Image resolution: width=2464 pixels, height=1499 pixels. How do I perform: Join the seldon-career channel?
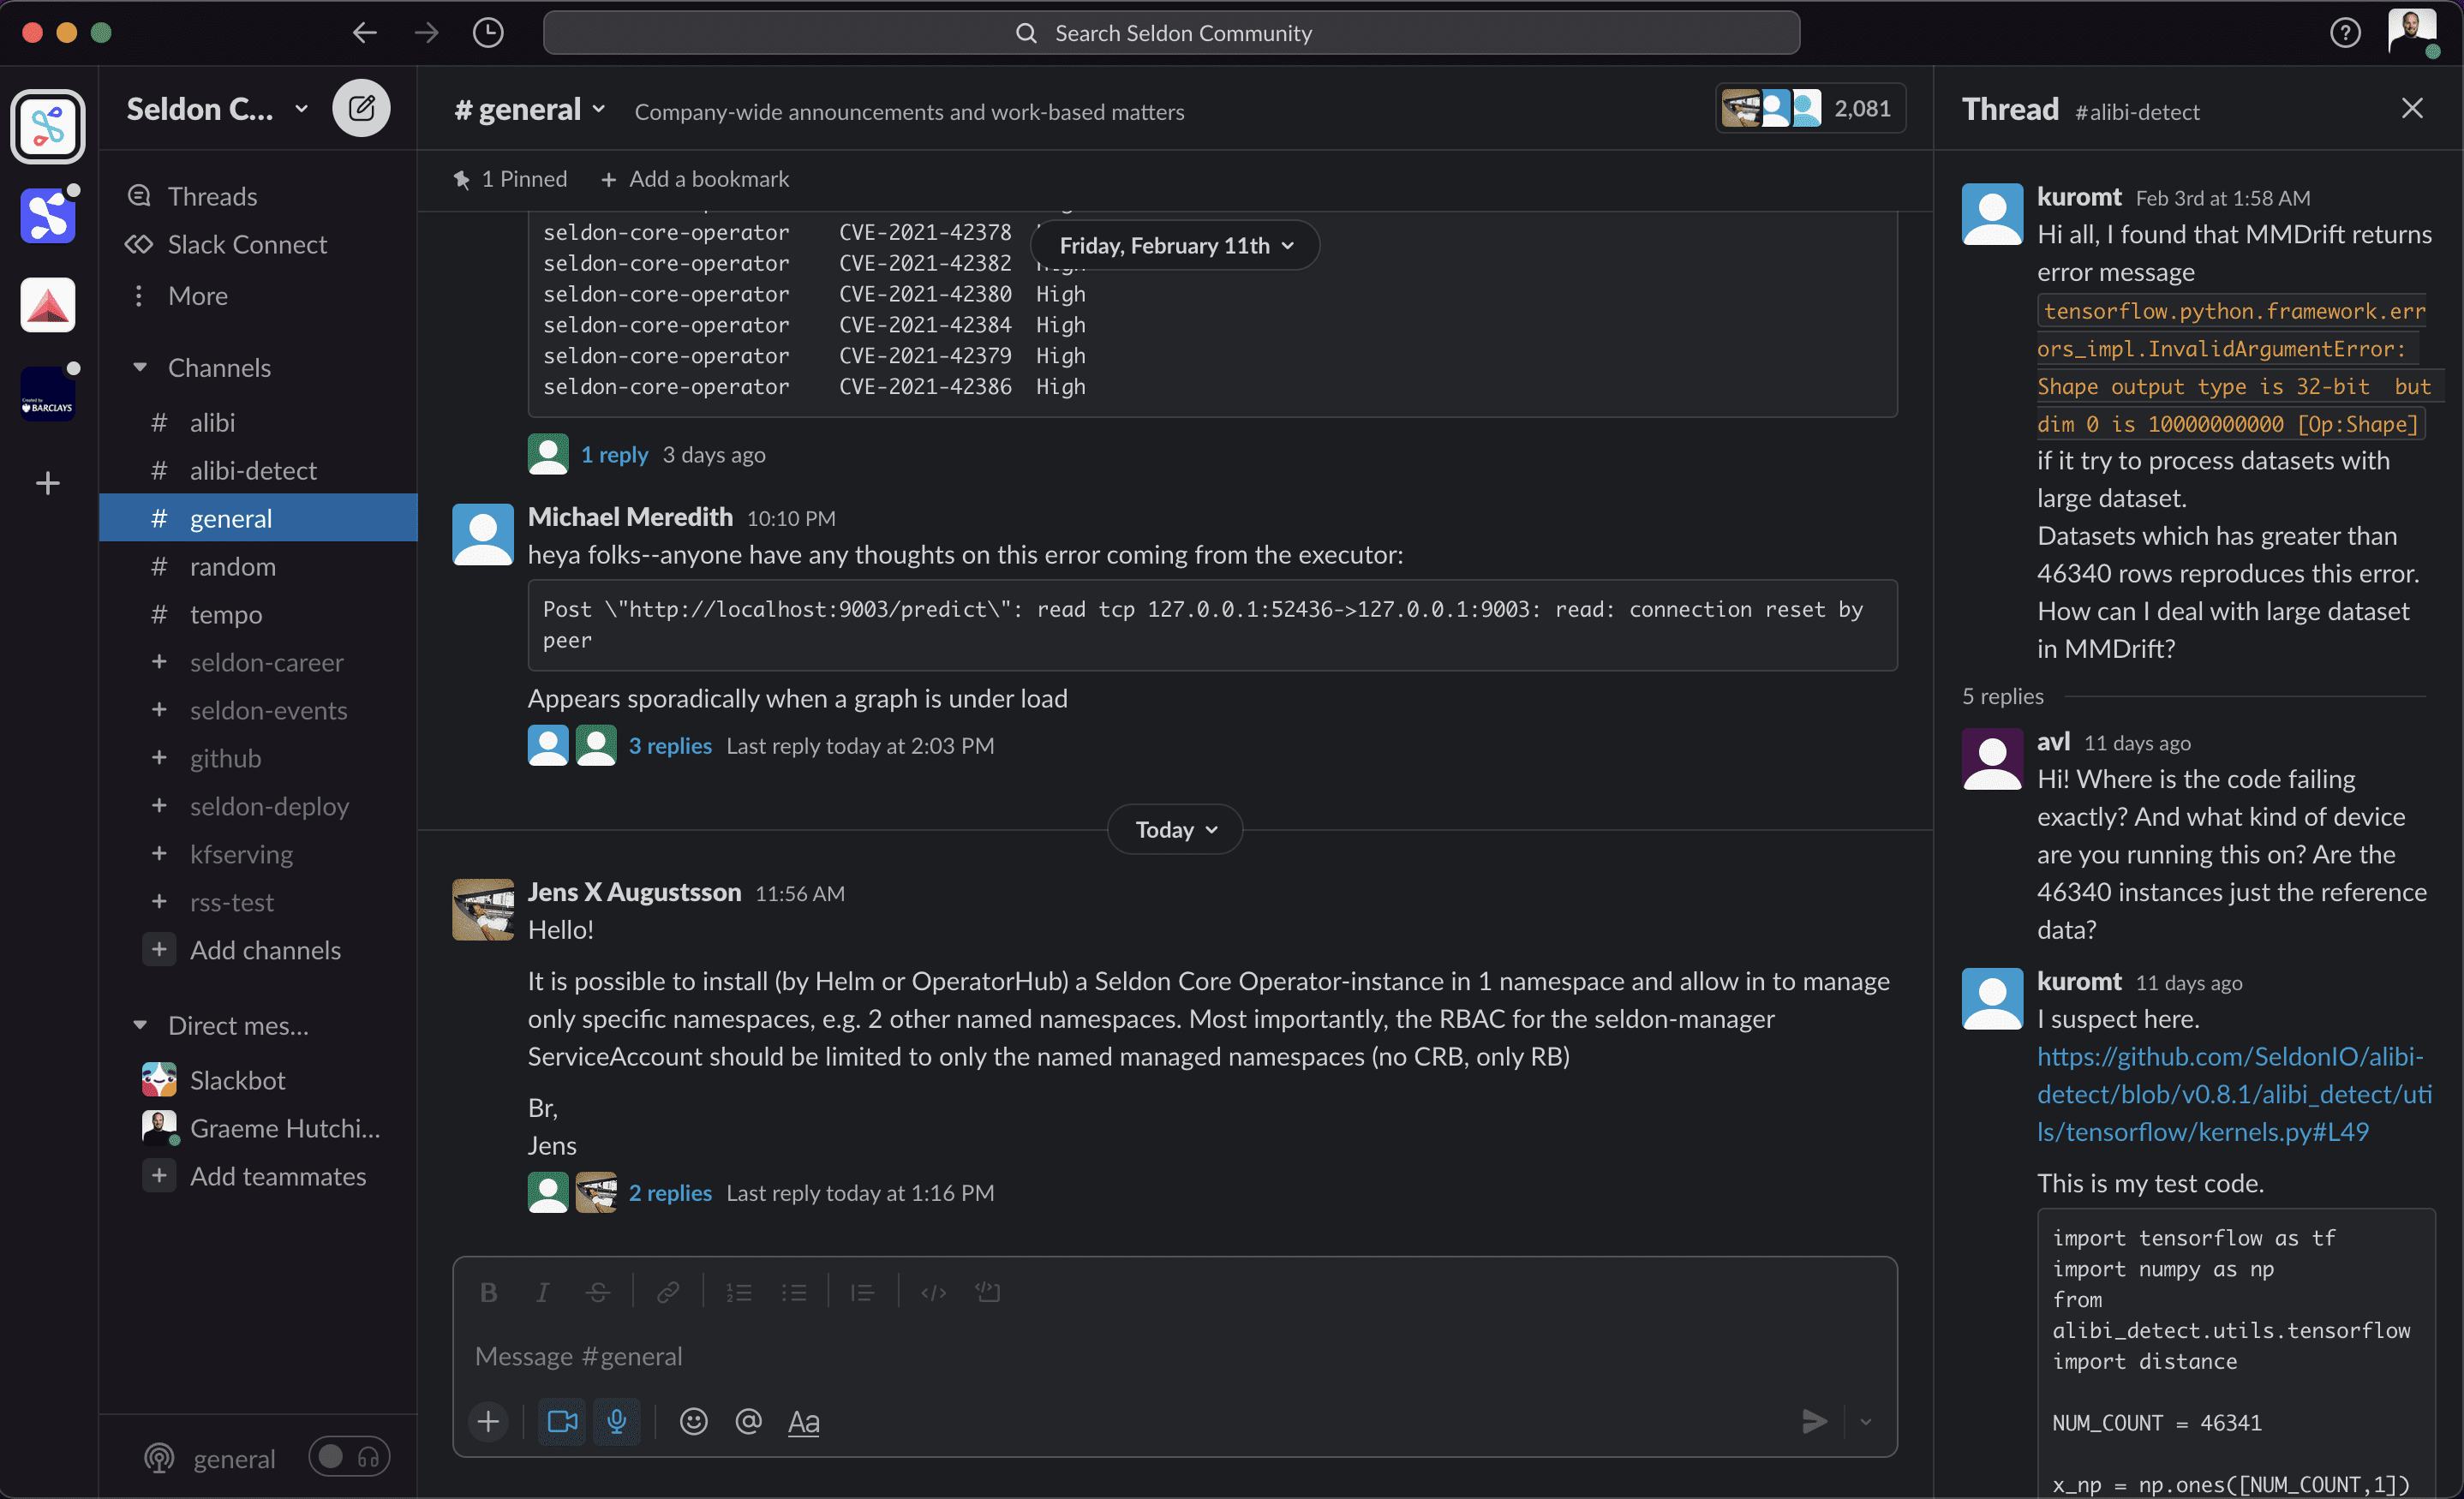click(259, 662)
